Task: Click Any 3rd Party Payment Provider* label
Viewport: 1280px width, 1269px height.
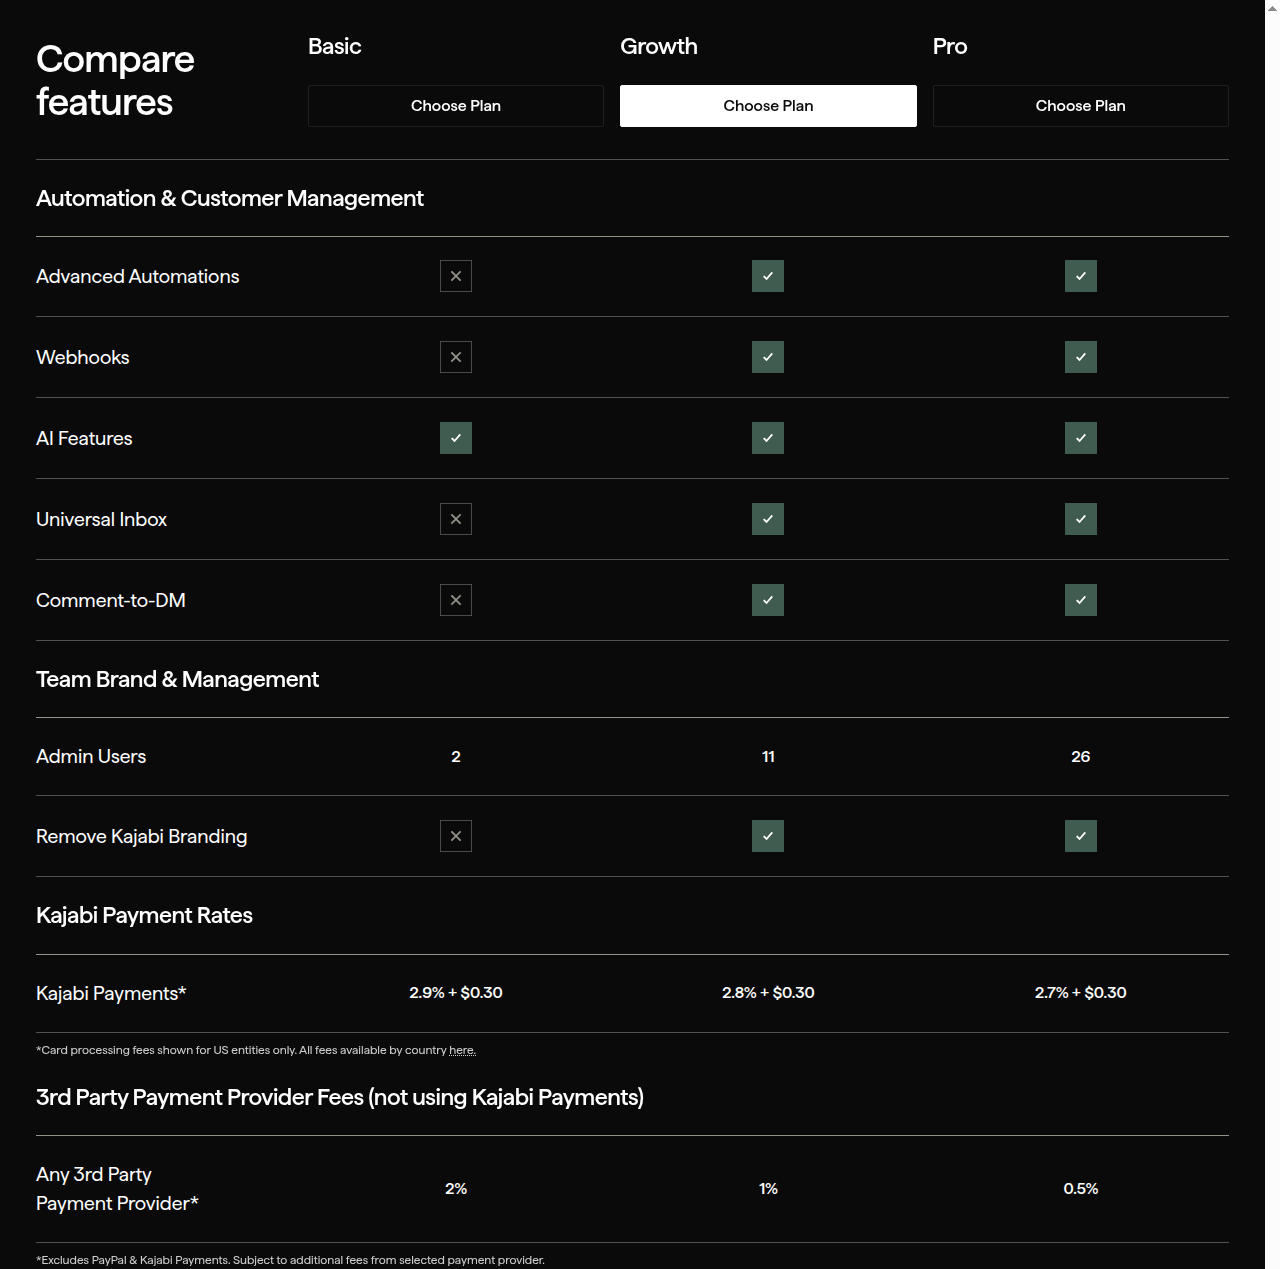Action: point(117,1189)
